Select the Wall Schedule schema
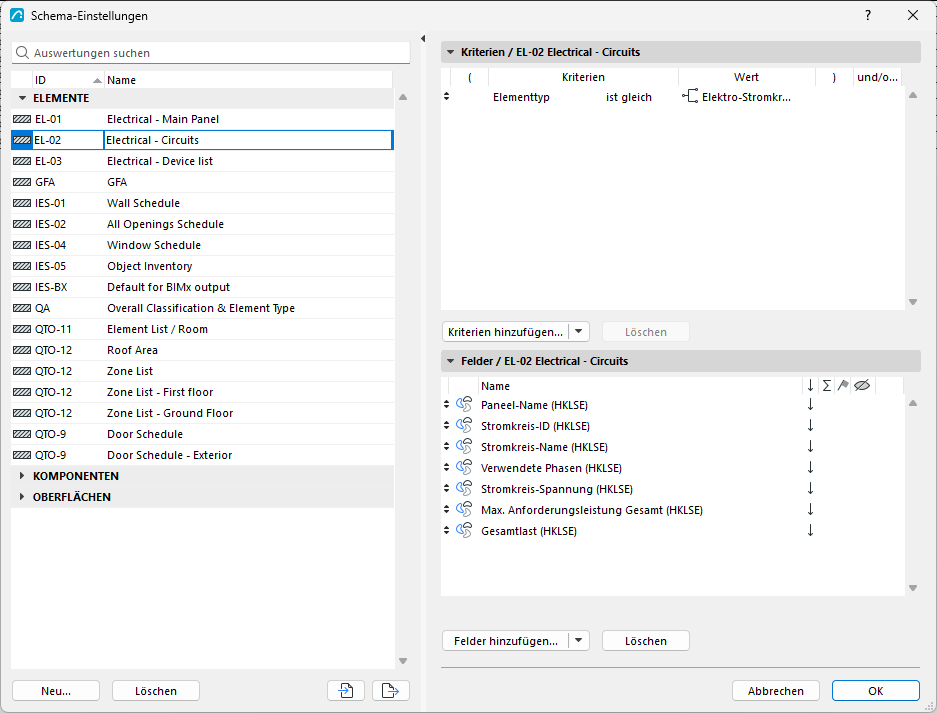The height and width of the screenshot is (713, 937). [203, 203]
